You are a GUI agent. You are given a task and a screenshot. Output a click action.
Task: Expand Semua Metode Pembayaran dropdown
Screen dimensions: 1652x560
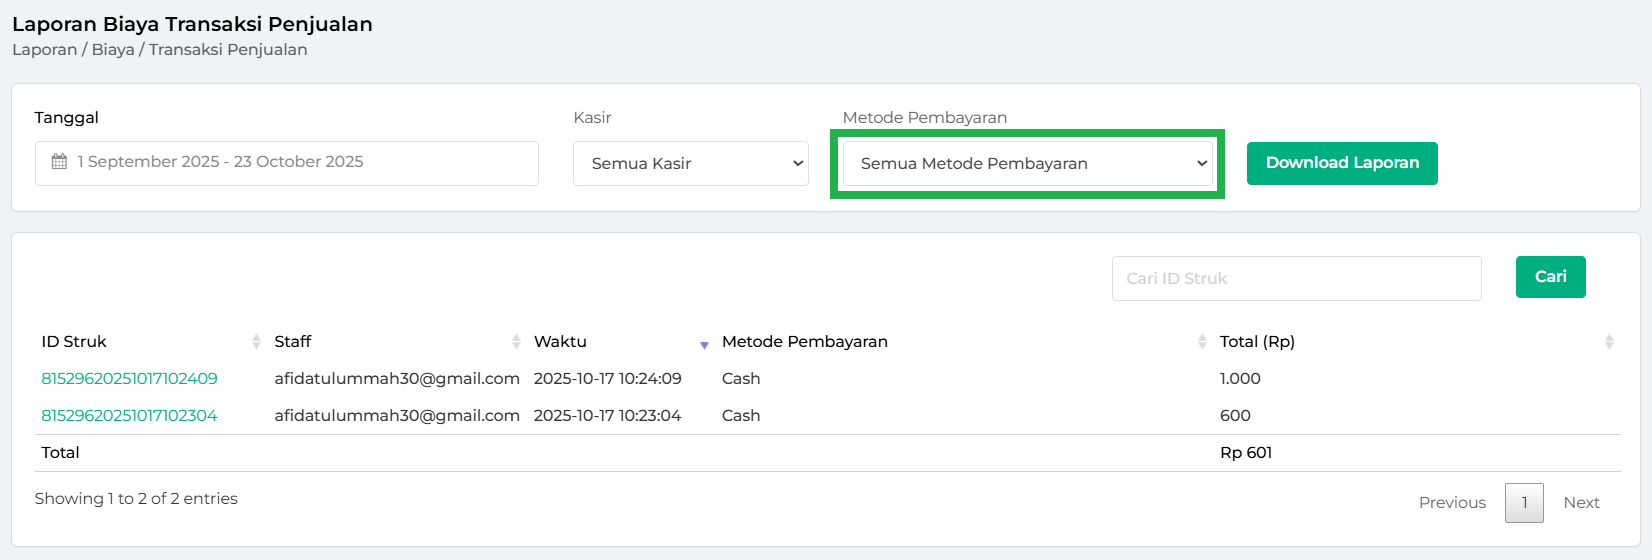(1027, 163)
